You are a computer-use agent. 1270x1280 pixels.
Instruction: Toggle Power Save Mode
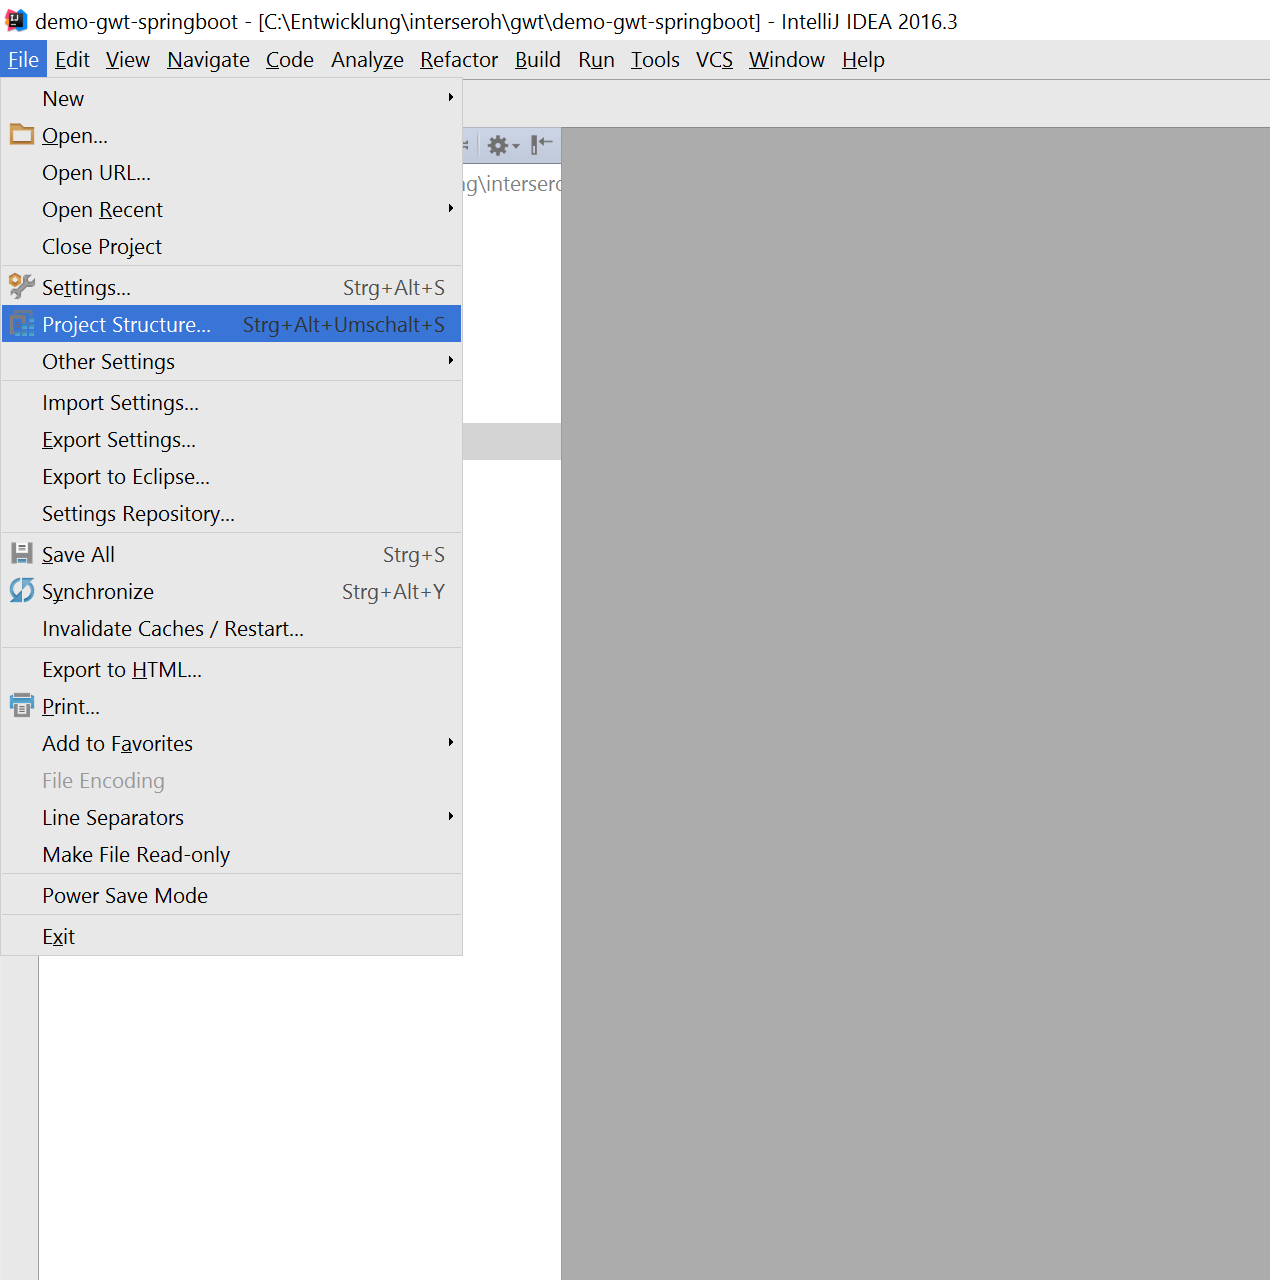232,895
